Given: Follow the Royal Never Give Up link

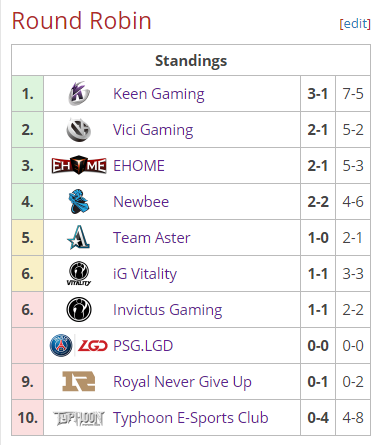Looking at the screenshot, I should [182, 382].
